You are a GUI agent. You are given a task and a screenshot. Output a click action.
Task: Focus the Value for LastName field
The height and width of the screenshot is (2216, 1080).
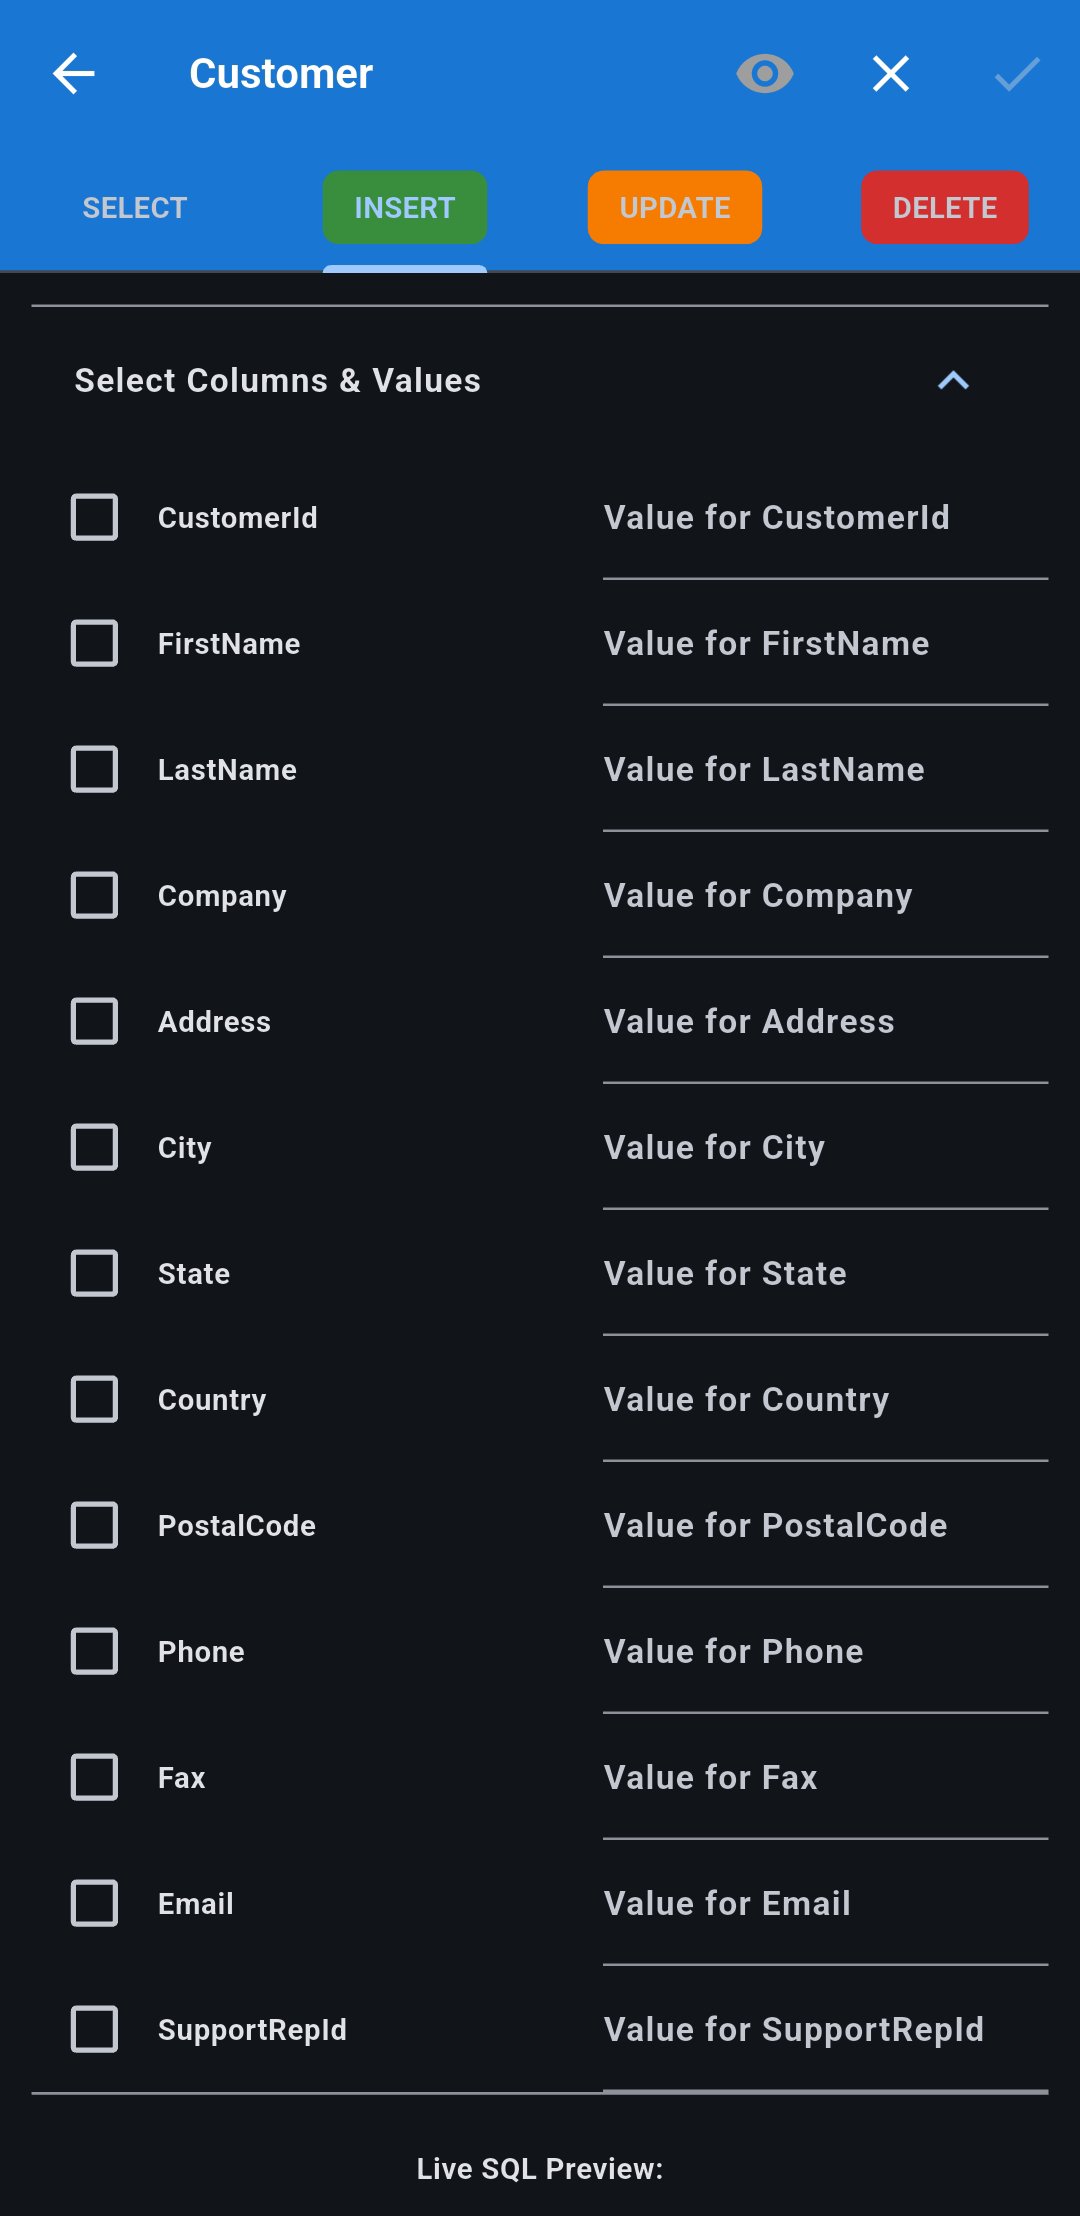pyautogui.click(x=825, y=770)
